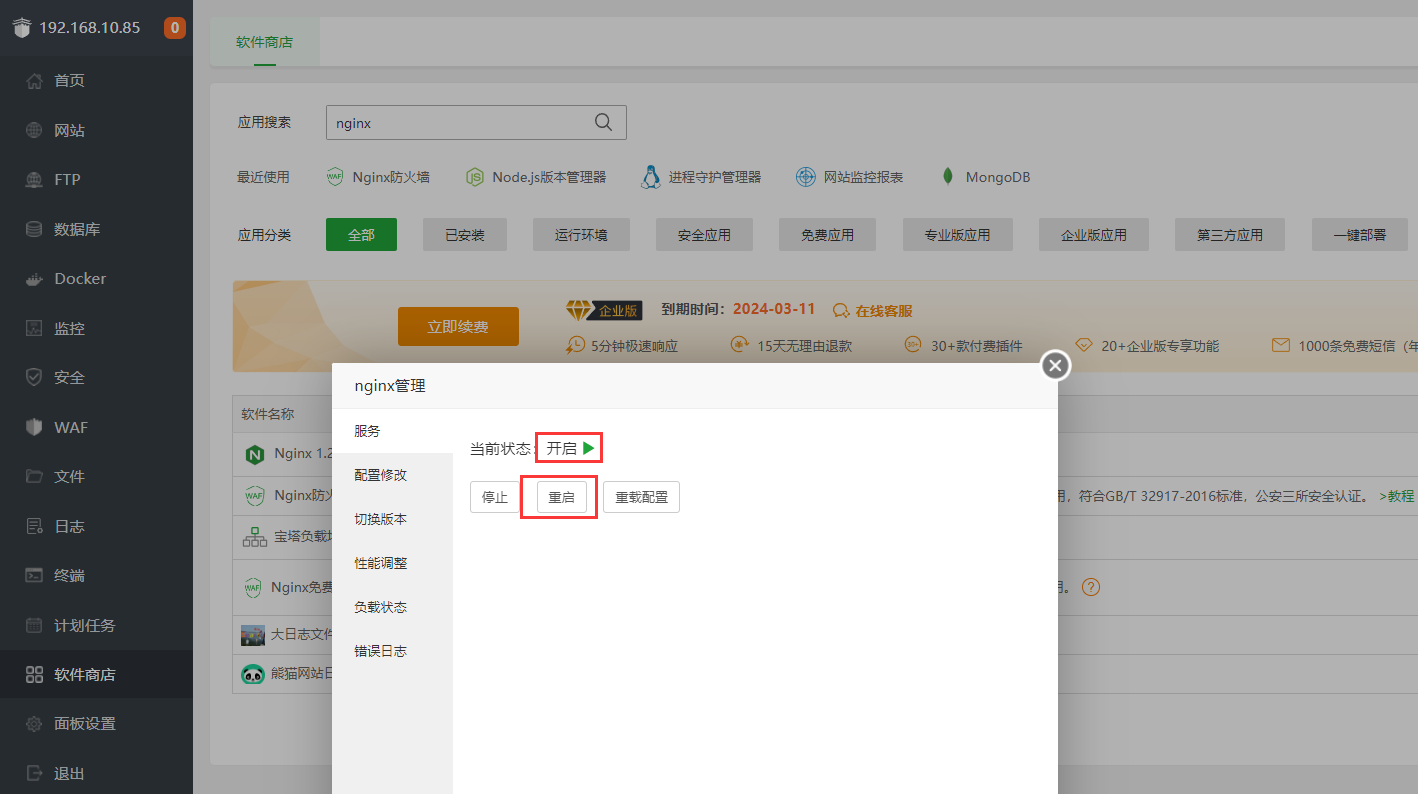The height and width of the screenshot is (794, 1418).
Task: Select 软件商店 in the sidebar
Action: (96, 675)
